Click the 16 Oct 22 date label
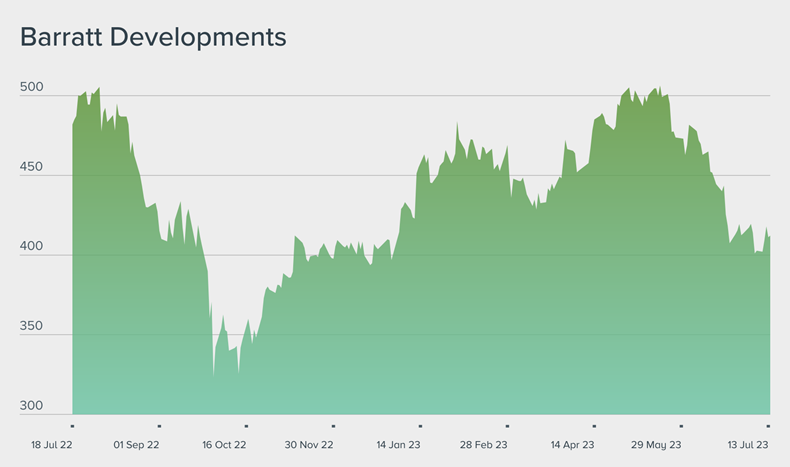Viewport: 790px width, 467px height. tap(224, 444)
